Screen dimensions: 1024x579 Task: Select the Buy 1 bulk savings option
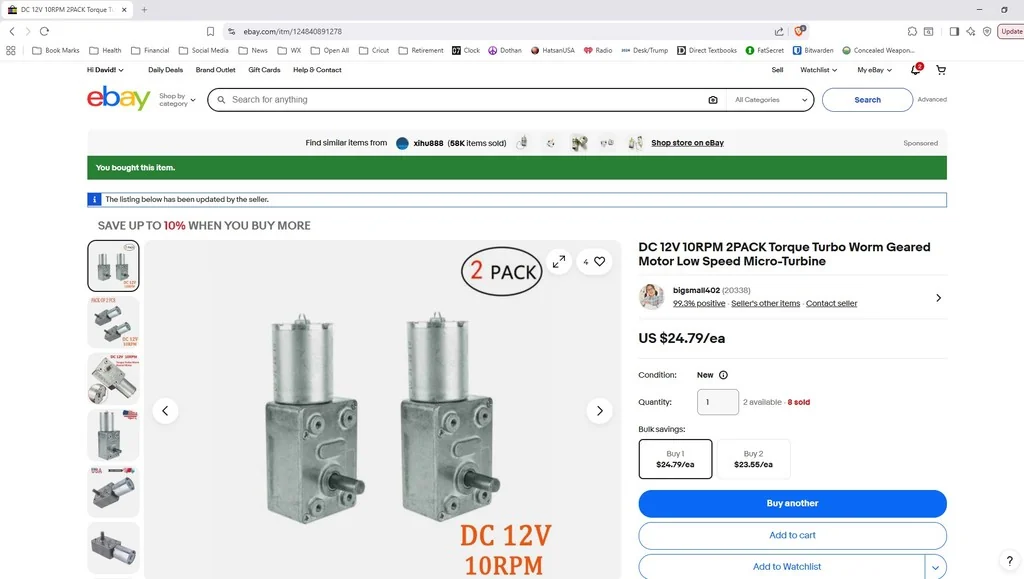point(675,459)
